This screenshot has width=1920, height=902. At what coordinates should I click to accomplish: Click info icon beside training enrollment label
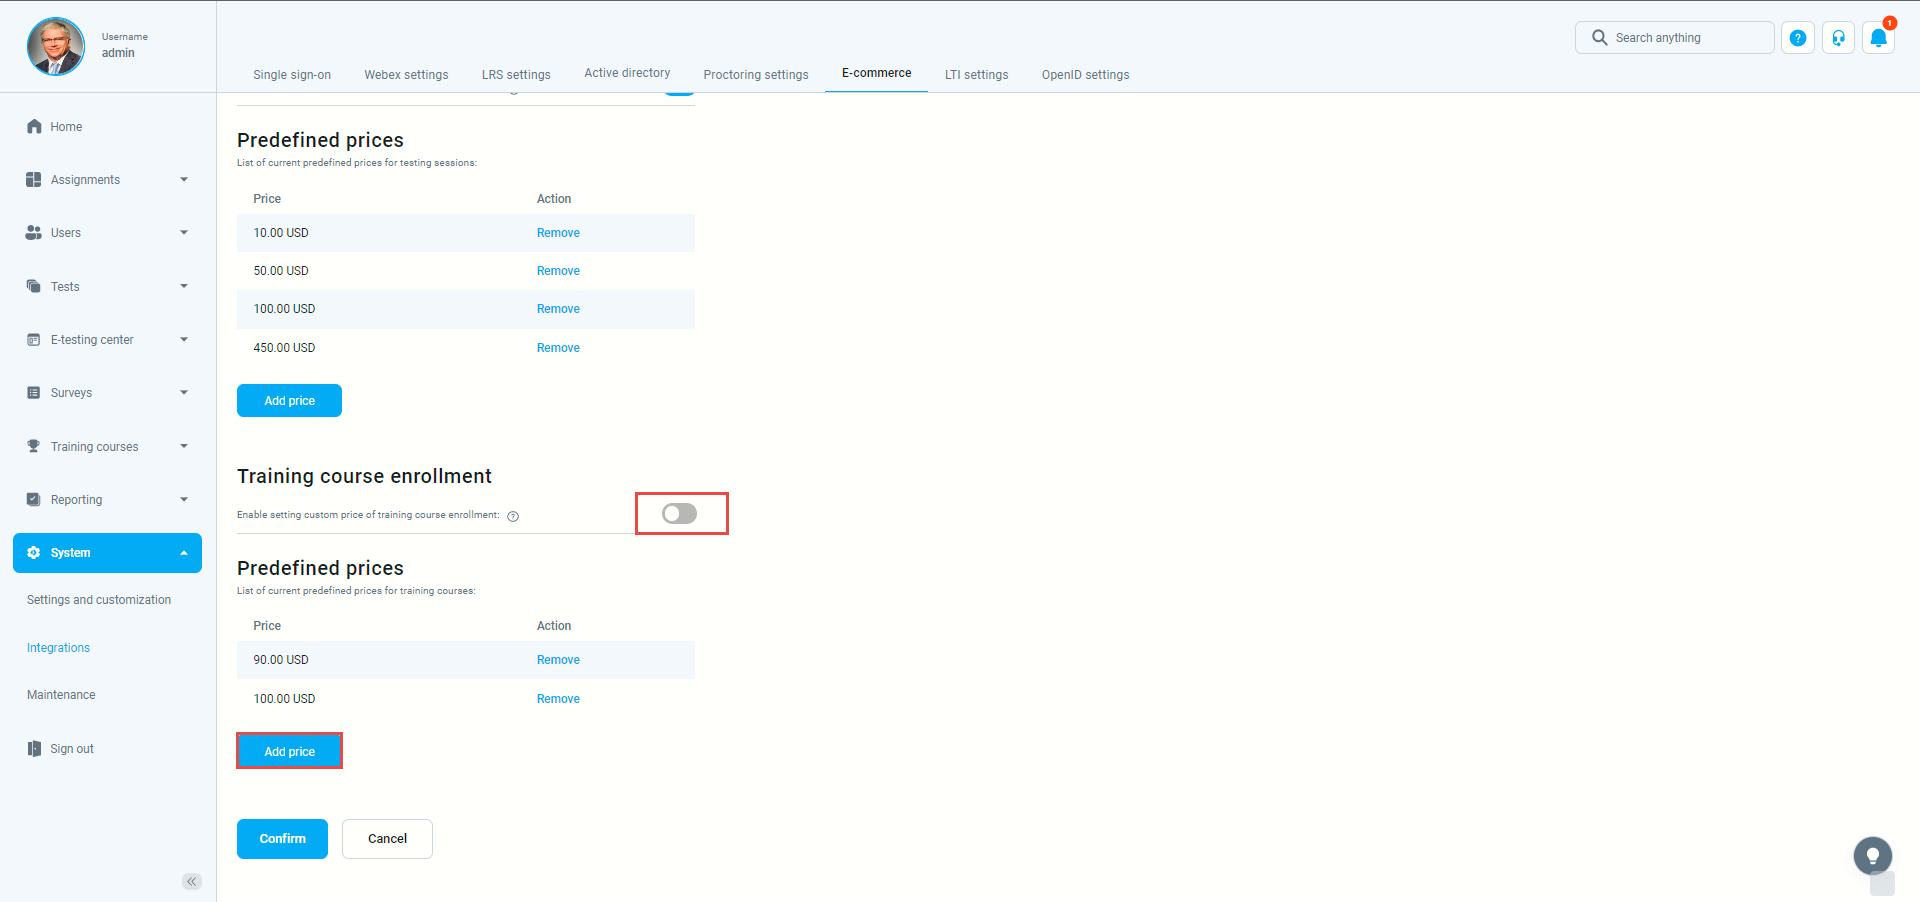(x=513, y=516)
